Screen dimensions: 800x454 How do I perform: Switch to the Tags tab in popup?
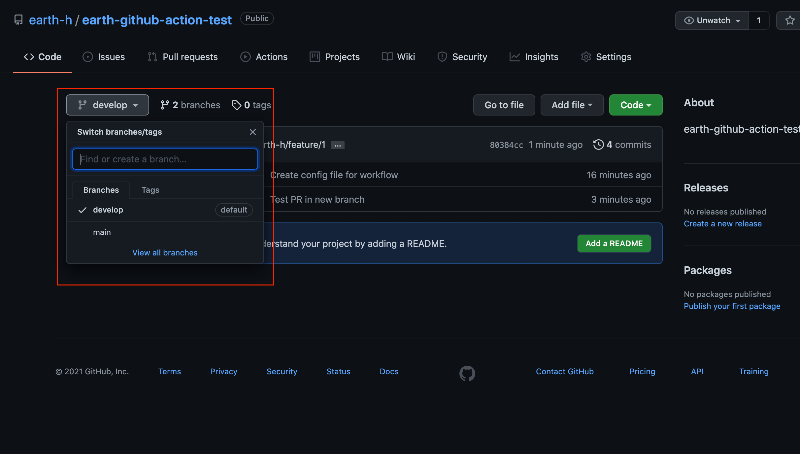(151, 190)
